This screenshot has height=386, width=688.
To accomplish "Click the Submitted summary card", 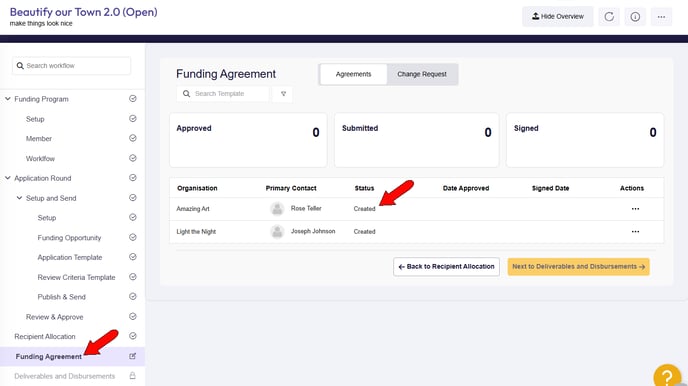I will tap(416, 140).
